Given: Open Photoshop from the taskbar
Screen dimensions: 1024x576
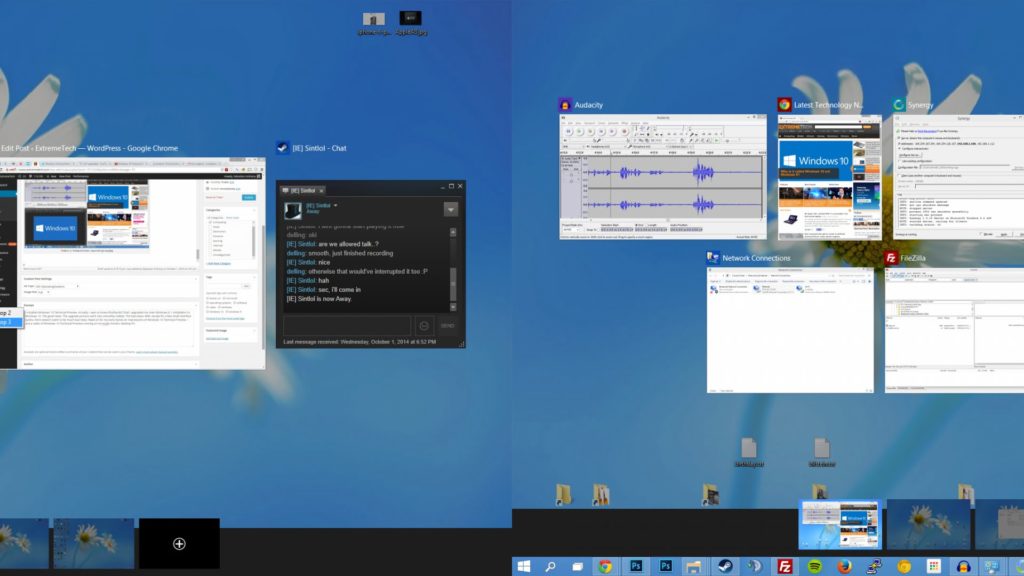Looking at the screenshot, I should click(x=634, y=565).
